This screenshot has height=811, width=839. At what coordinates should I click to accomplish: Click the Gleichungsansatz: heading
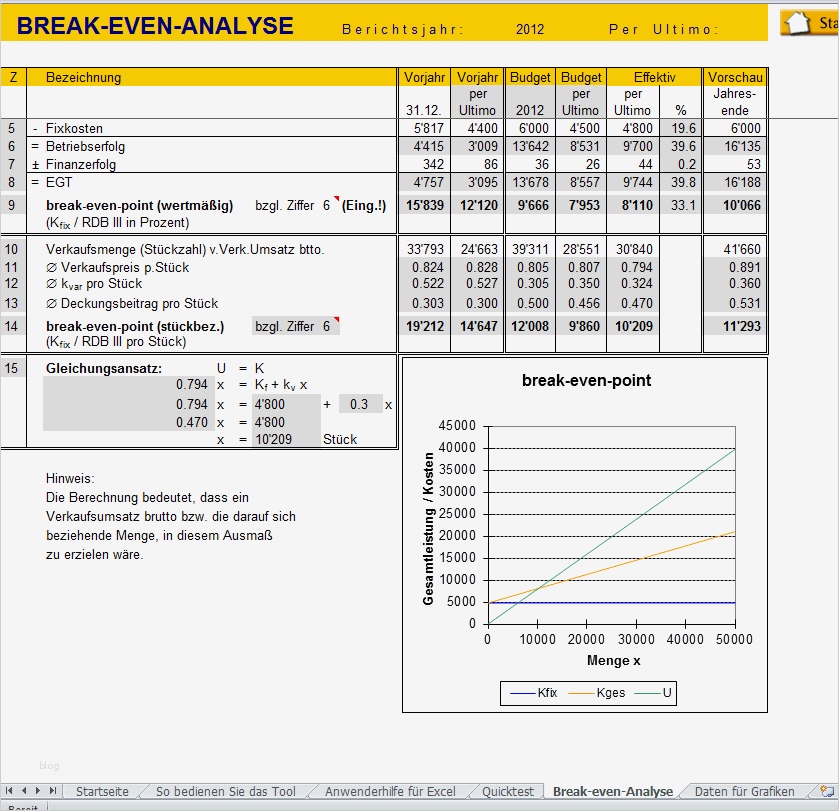pos(104,369)
